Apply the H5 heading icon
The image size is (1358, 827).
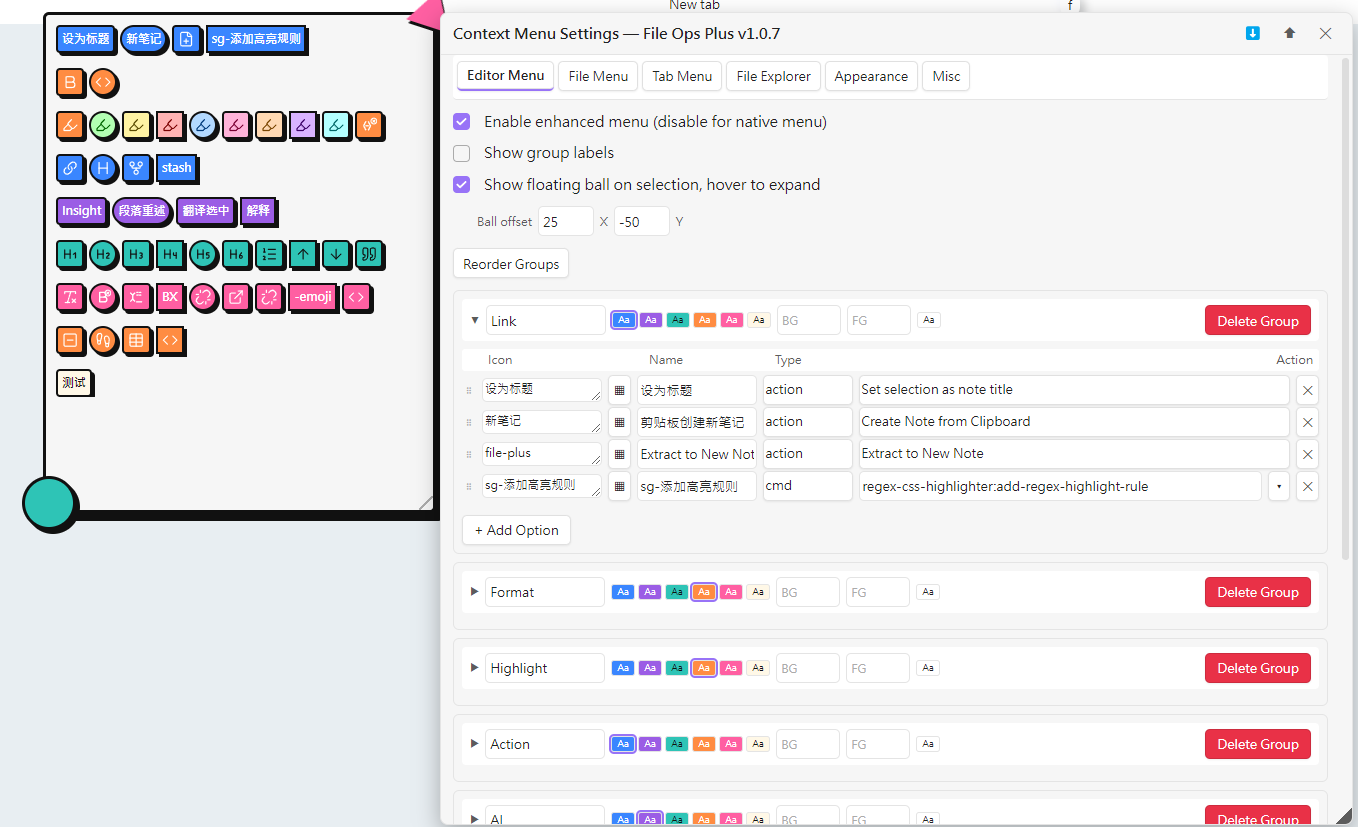[x=203, y=254]
